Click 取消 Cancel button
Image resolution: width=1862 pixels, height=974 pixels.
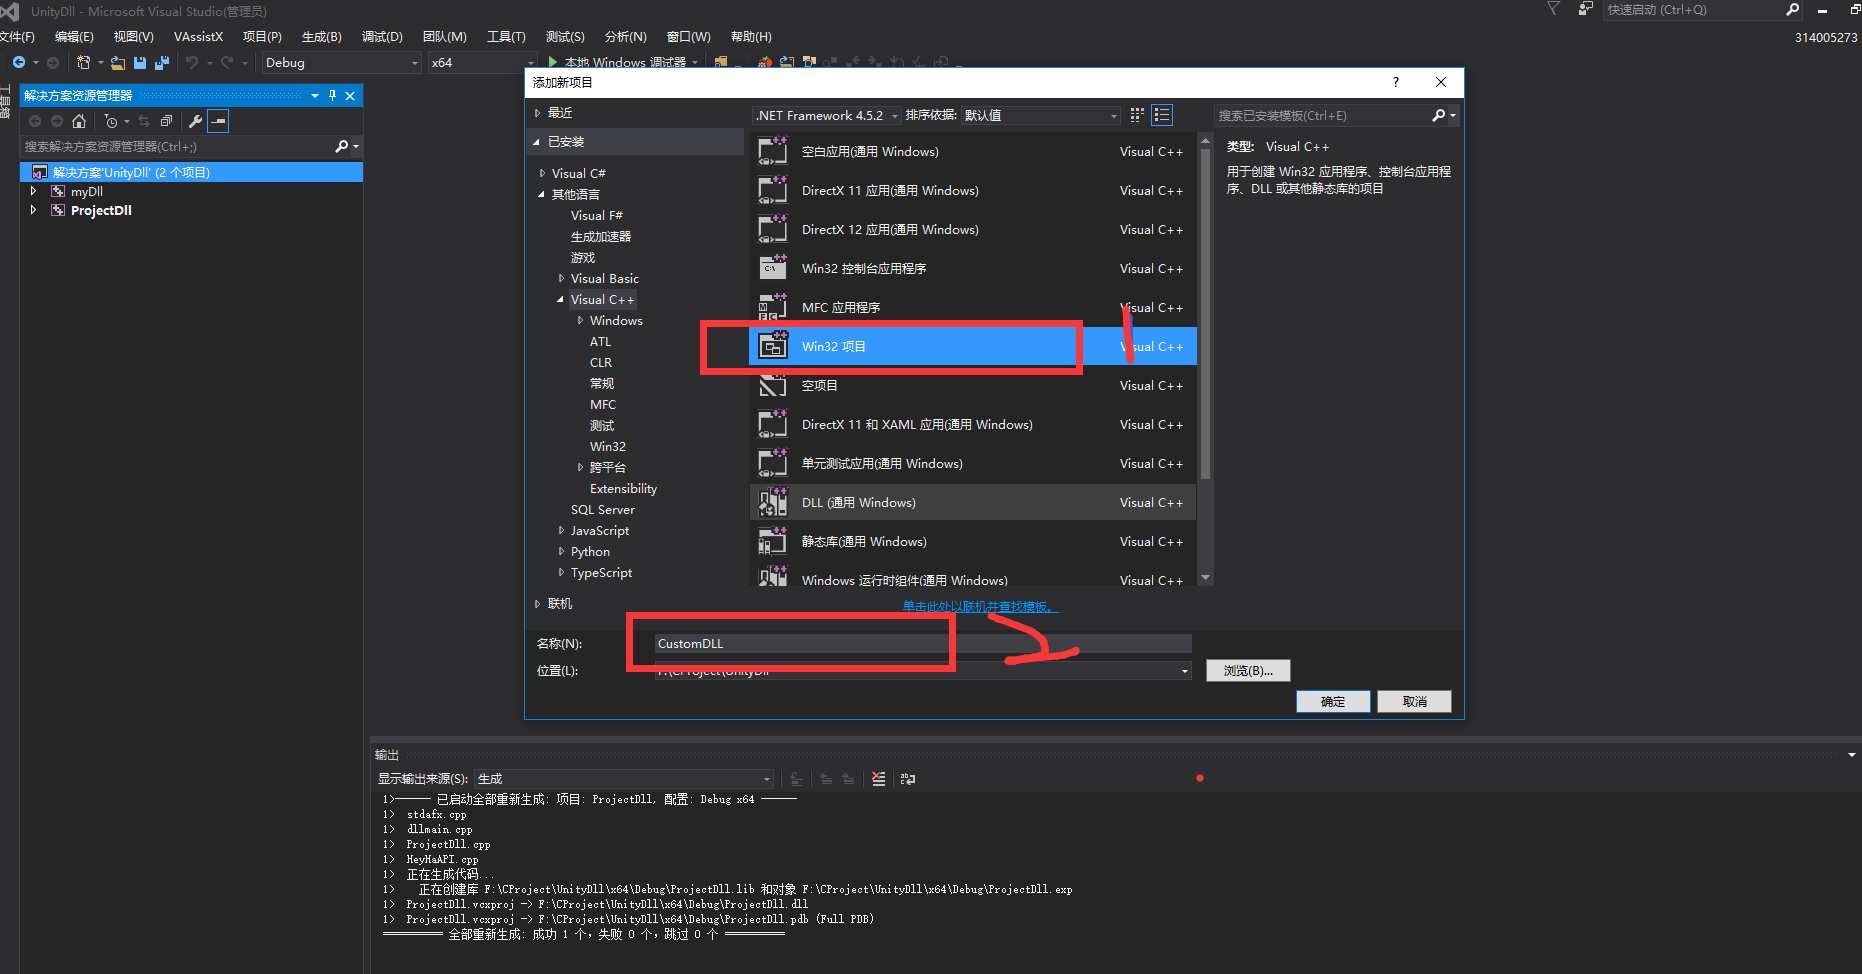(x=1414, y=701)
